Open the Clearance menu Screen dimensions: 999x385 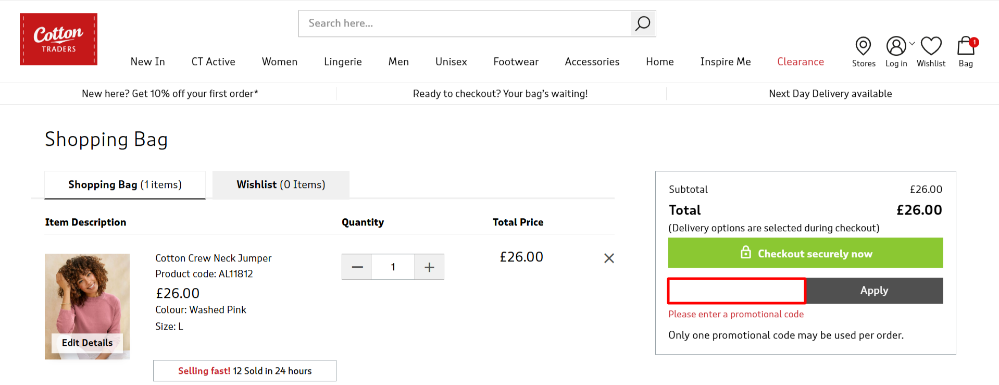tap(800, 62)
